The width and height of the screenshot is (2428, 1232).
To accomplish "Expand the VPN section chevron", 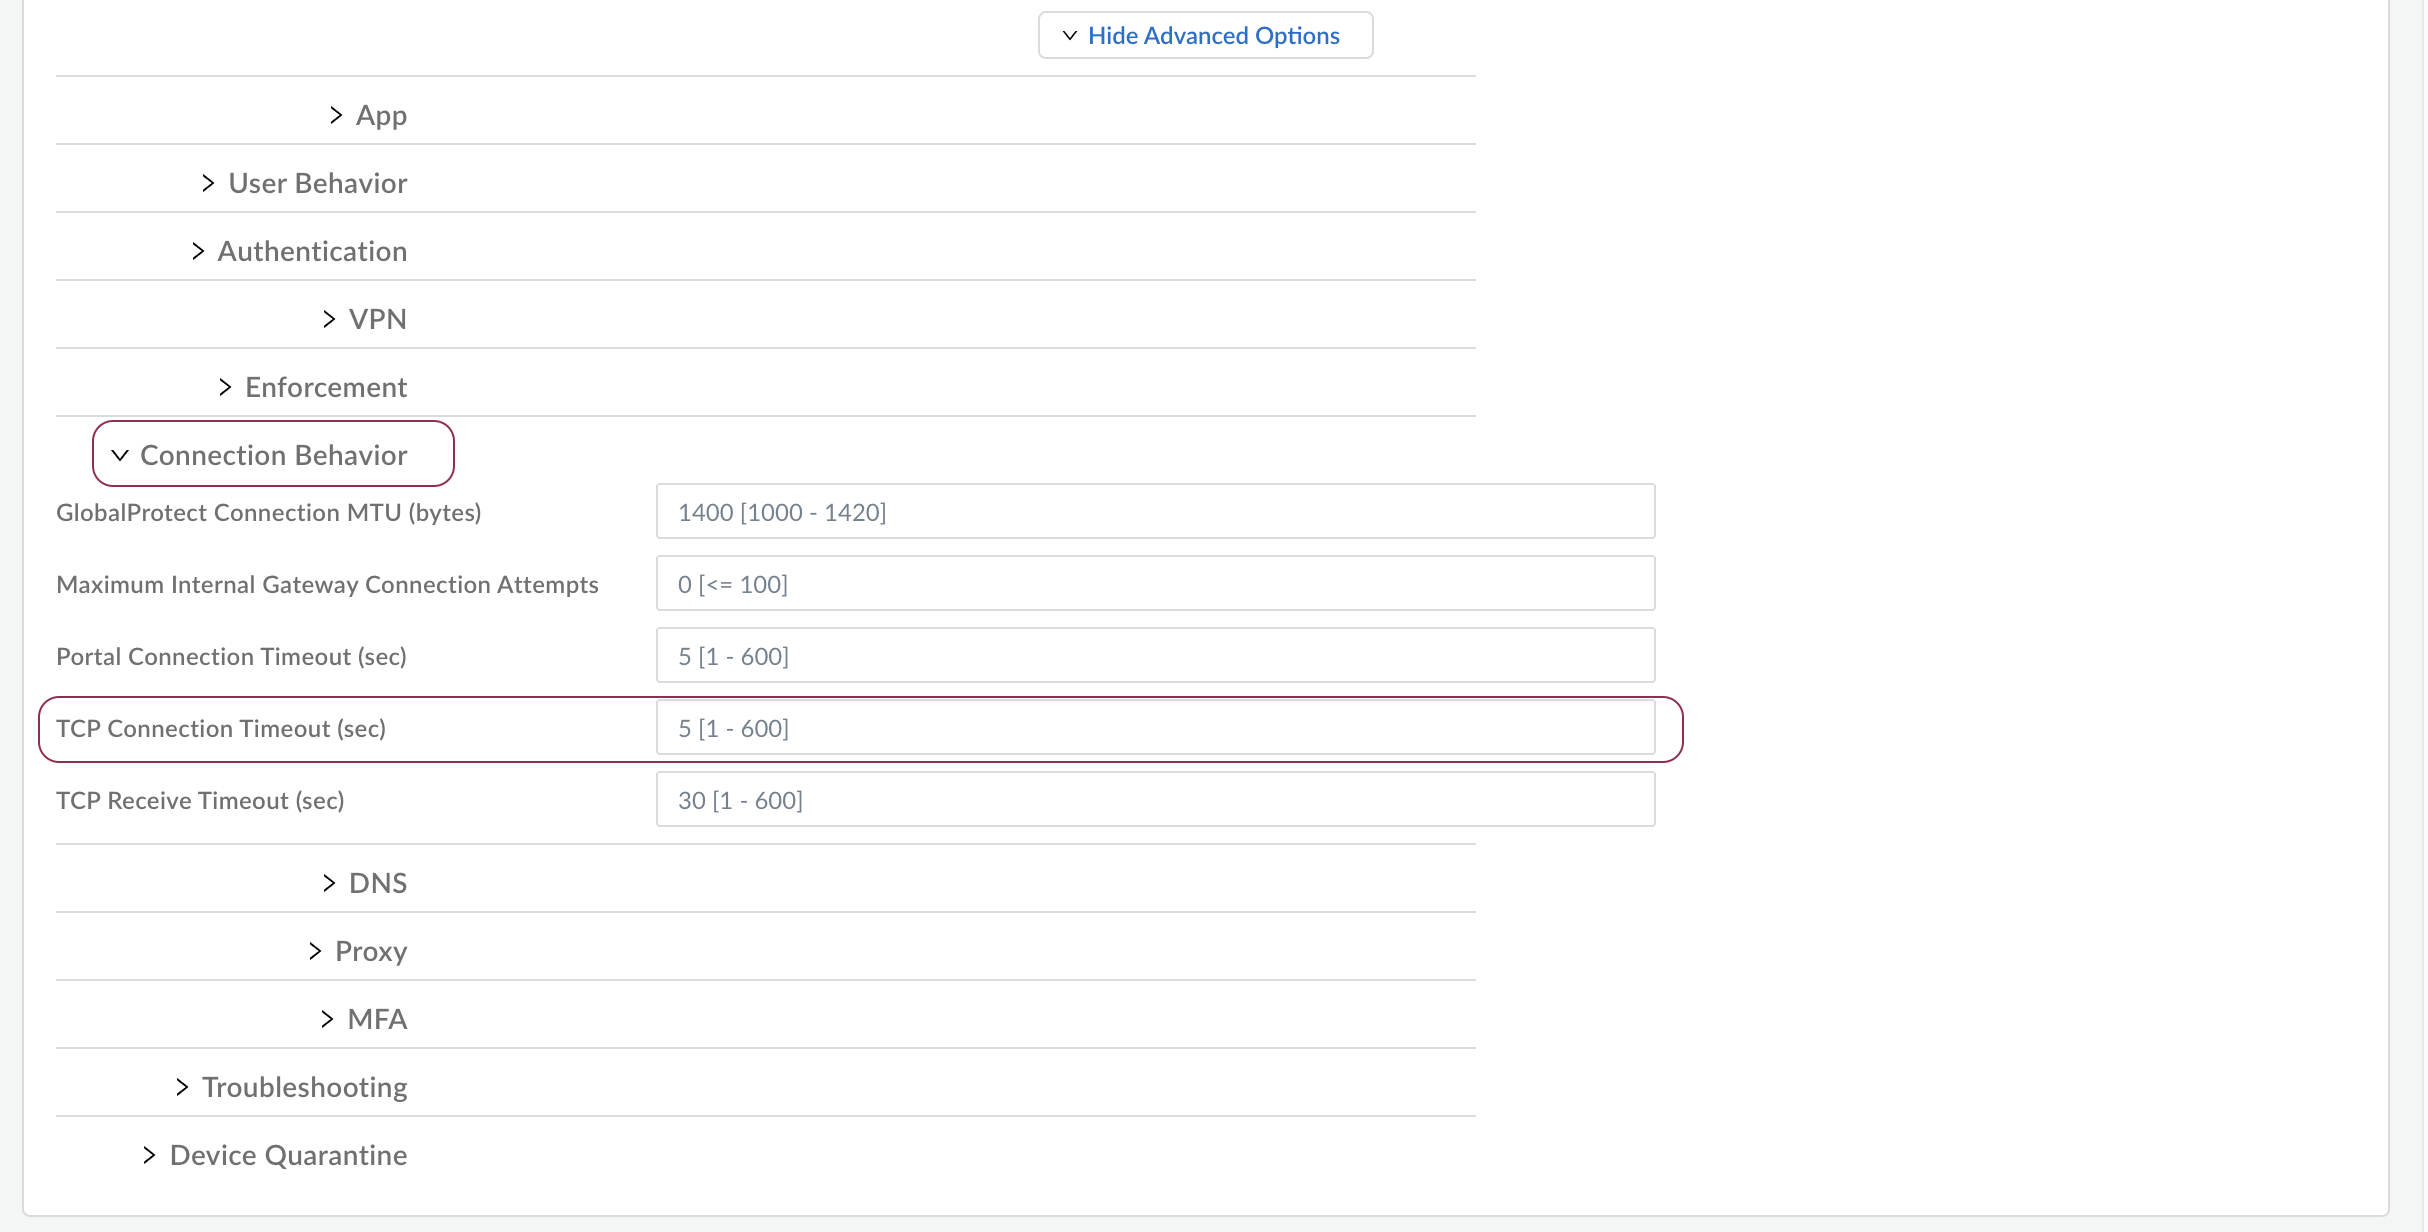I will tap(329, 319).
